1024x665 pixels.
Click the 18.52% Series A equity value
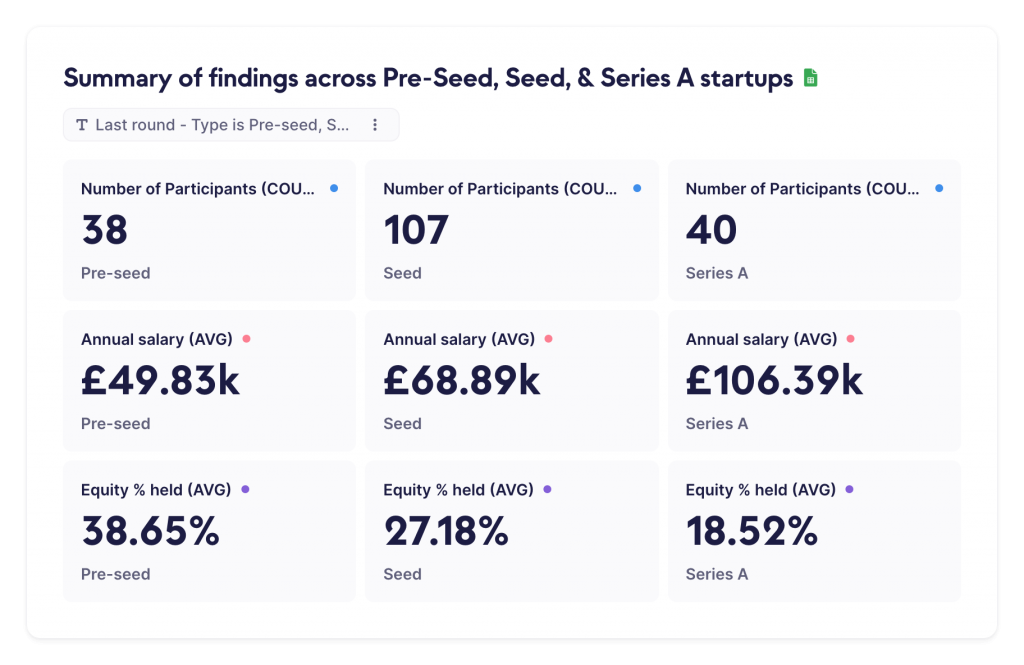pos(751,532)
